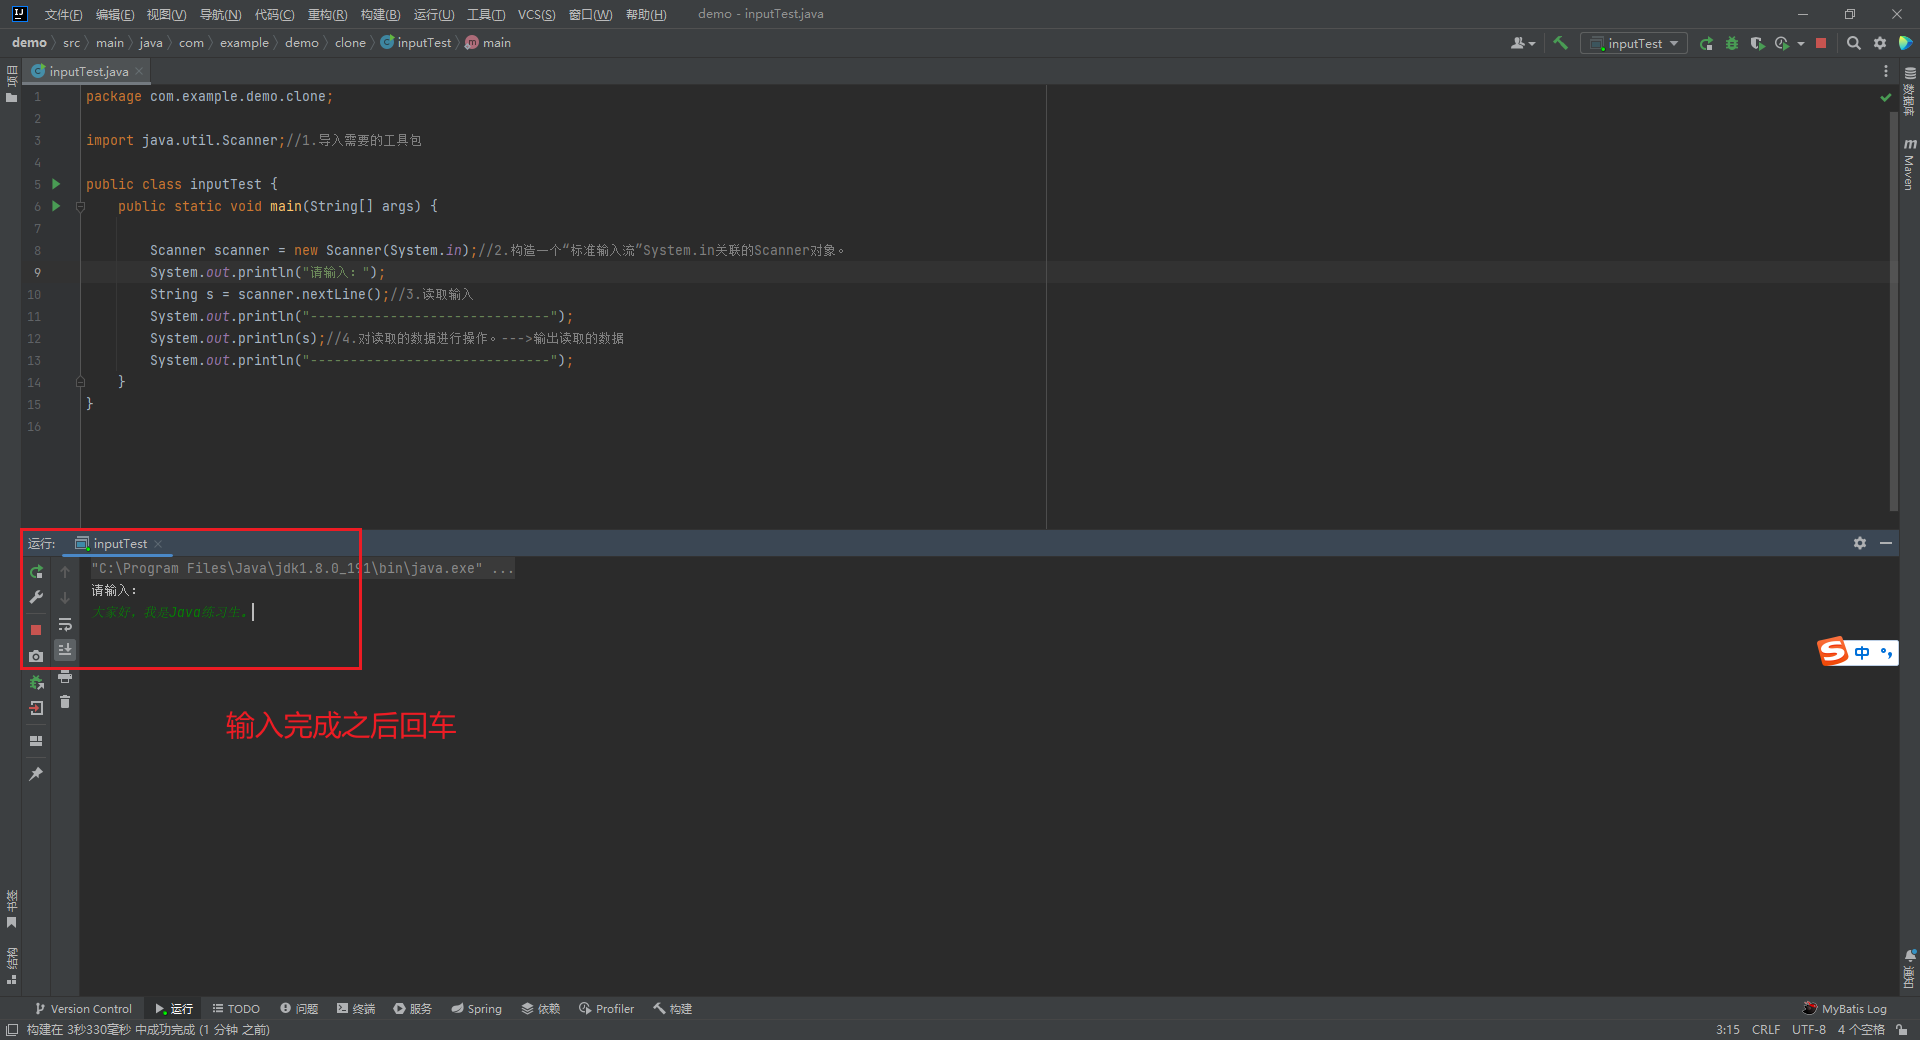The image size is (1920, 1040).
Task: Close the inputTest.java editor tab
Action: (x=139, y=71)
